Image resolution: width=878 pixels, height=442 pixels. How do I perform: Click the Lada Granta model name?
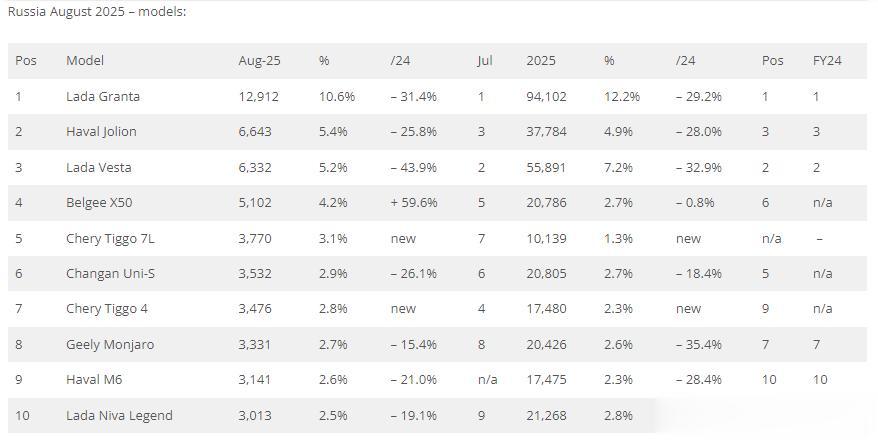pos(103,97)
